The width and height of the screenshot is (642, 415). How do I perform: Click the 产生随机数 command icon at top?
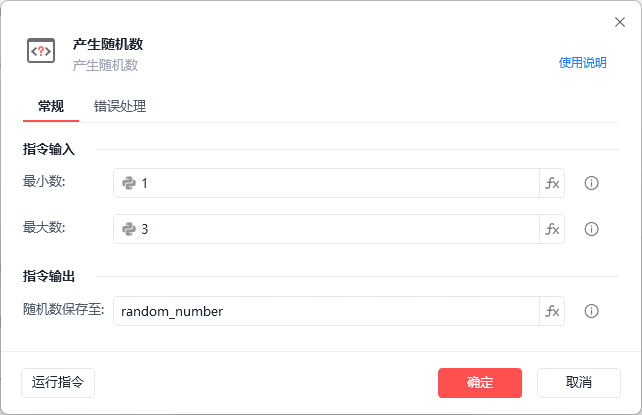click(41, 50)
